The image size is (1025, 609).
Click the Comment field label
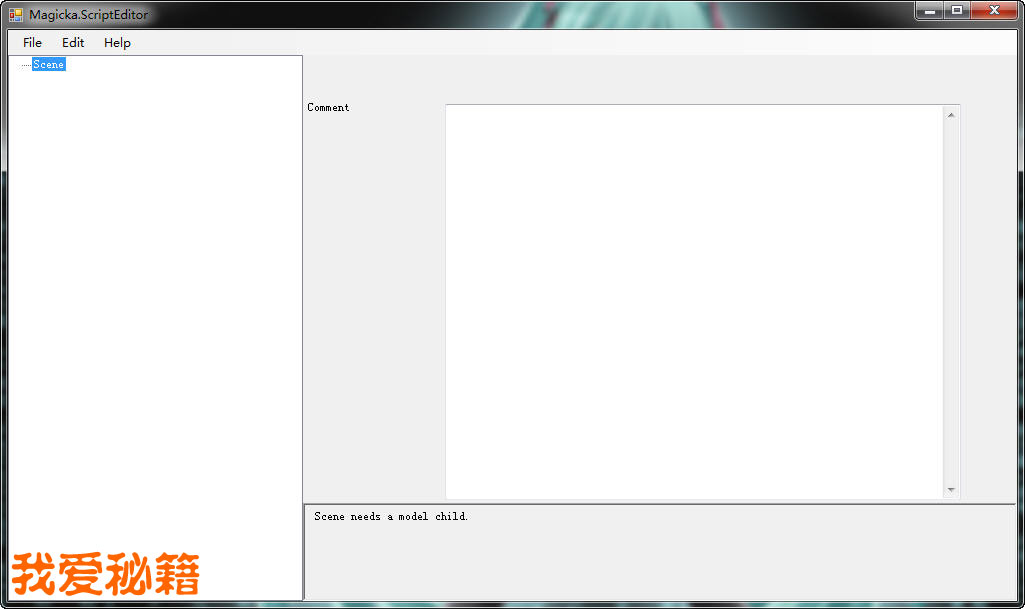click(328, 108)
